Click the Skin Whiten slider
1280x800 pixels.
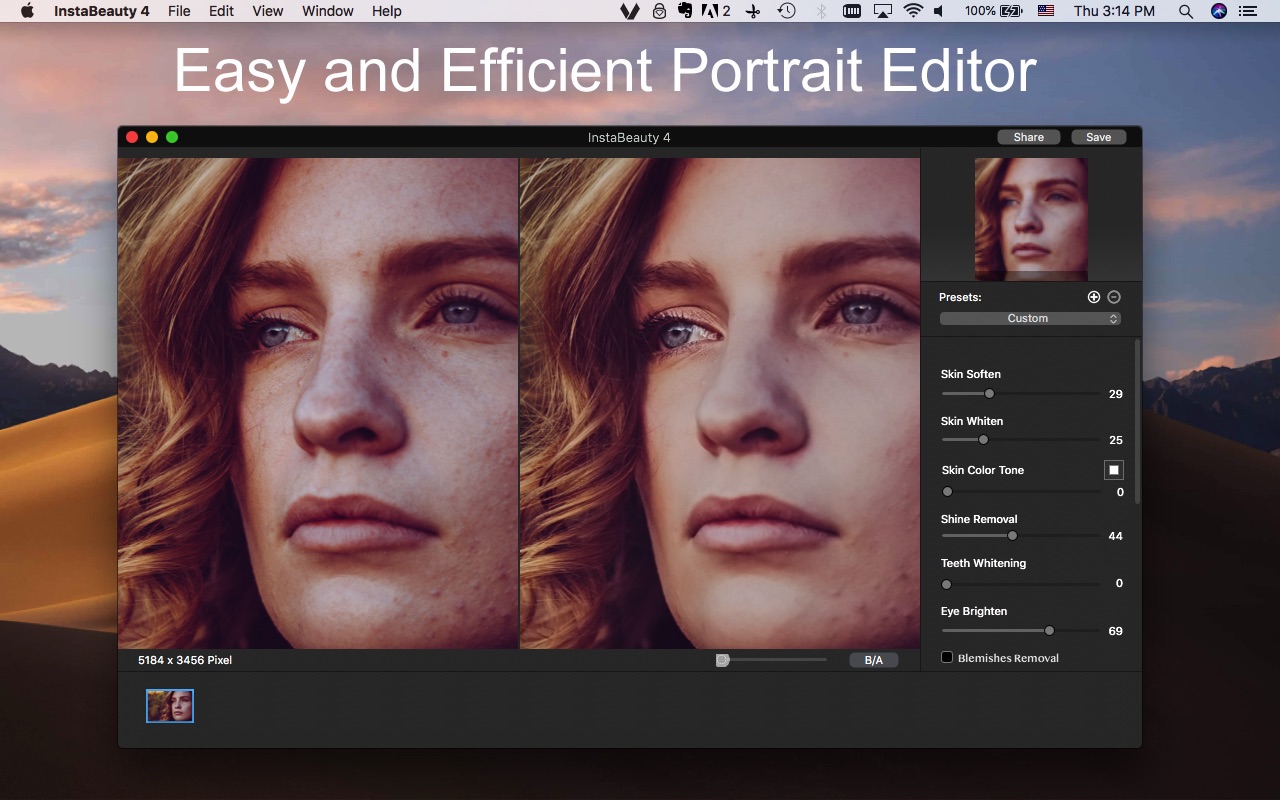(1020, 439)
